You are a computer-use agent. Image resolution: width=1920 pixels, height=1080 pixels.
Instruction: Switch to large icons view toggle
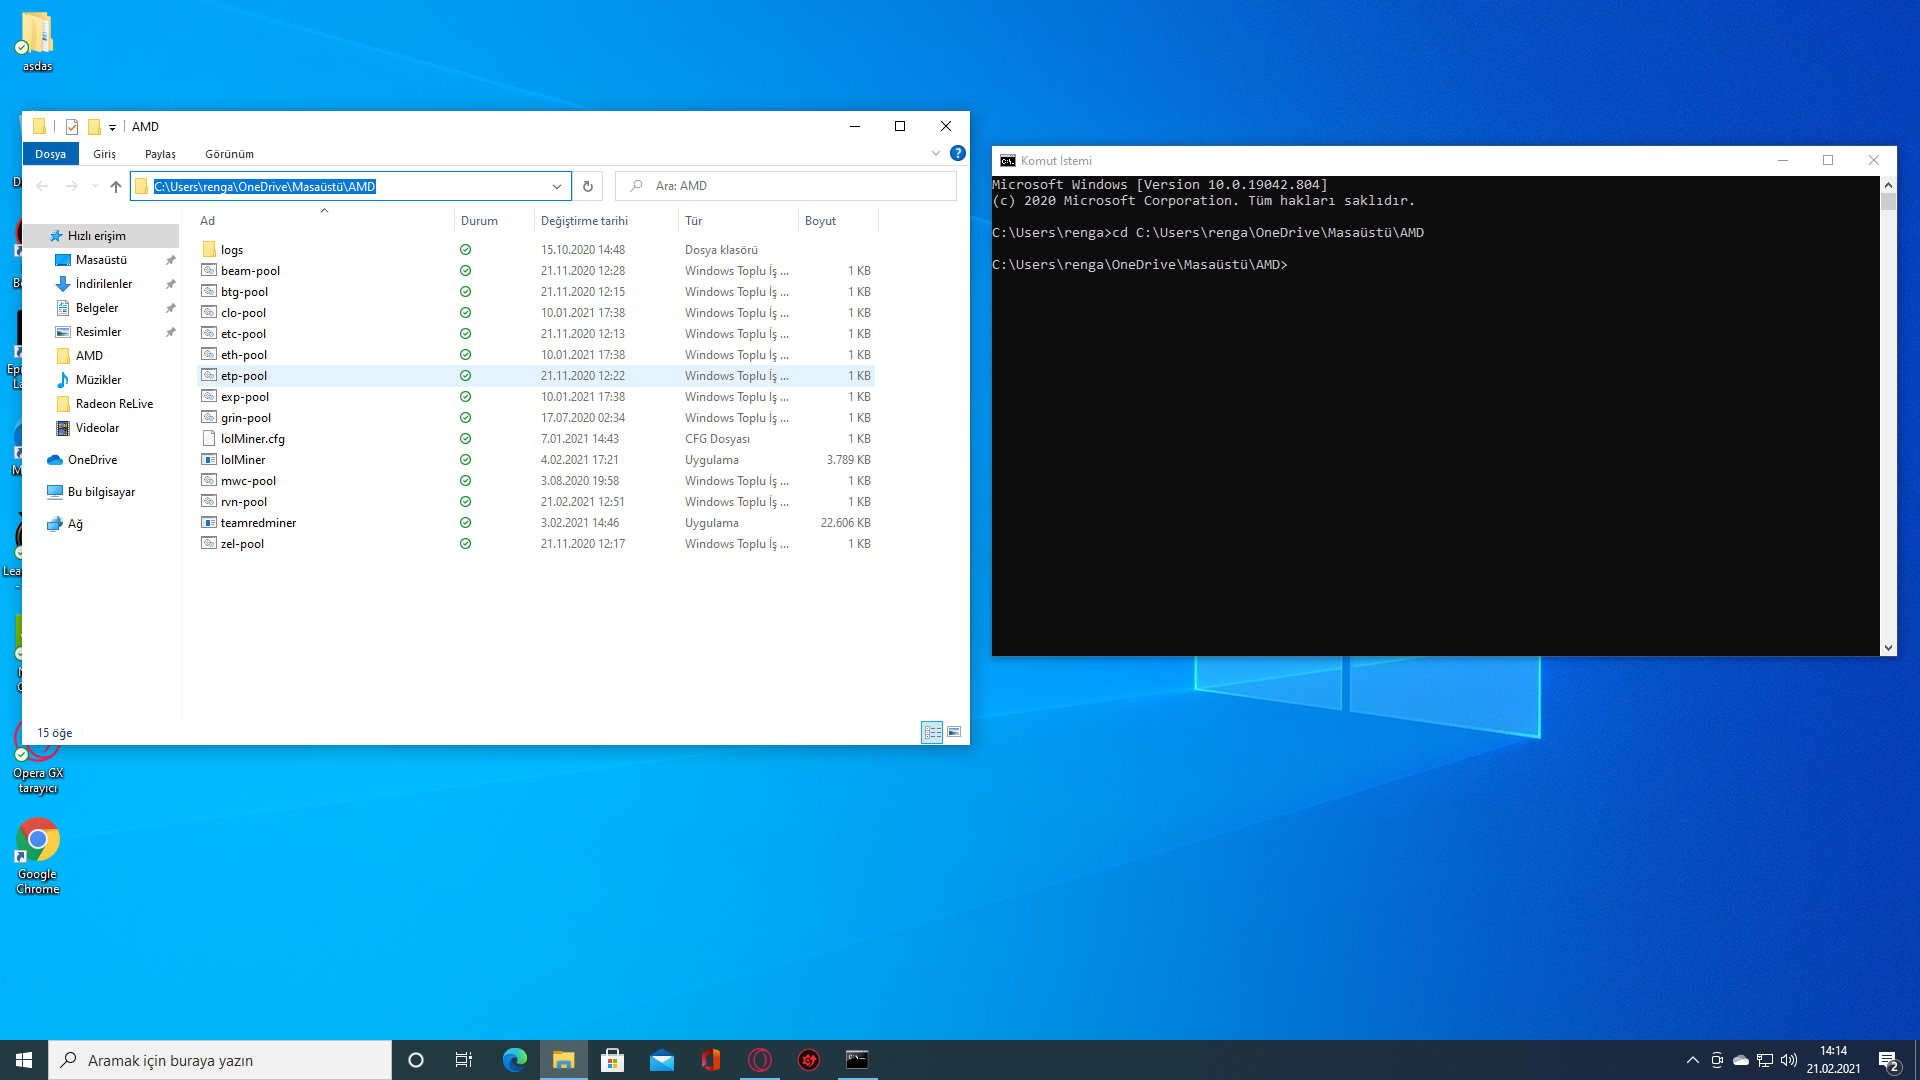[954, 732]
